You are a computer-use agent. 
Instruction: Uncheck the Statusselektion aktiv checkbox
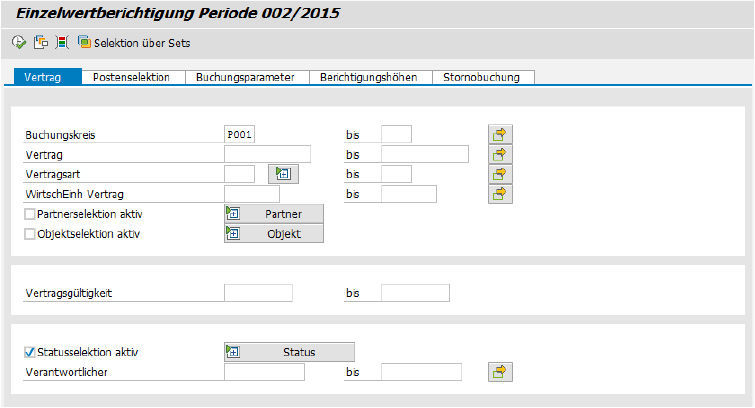point(29,352)
